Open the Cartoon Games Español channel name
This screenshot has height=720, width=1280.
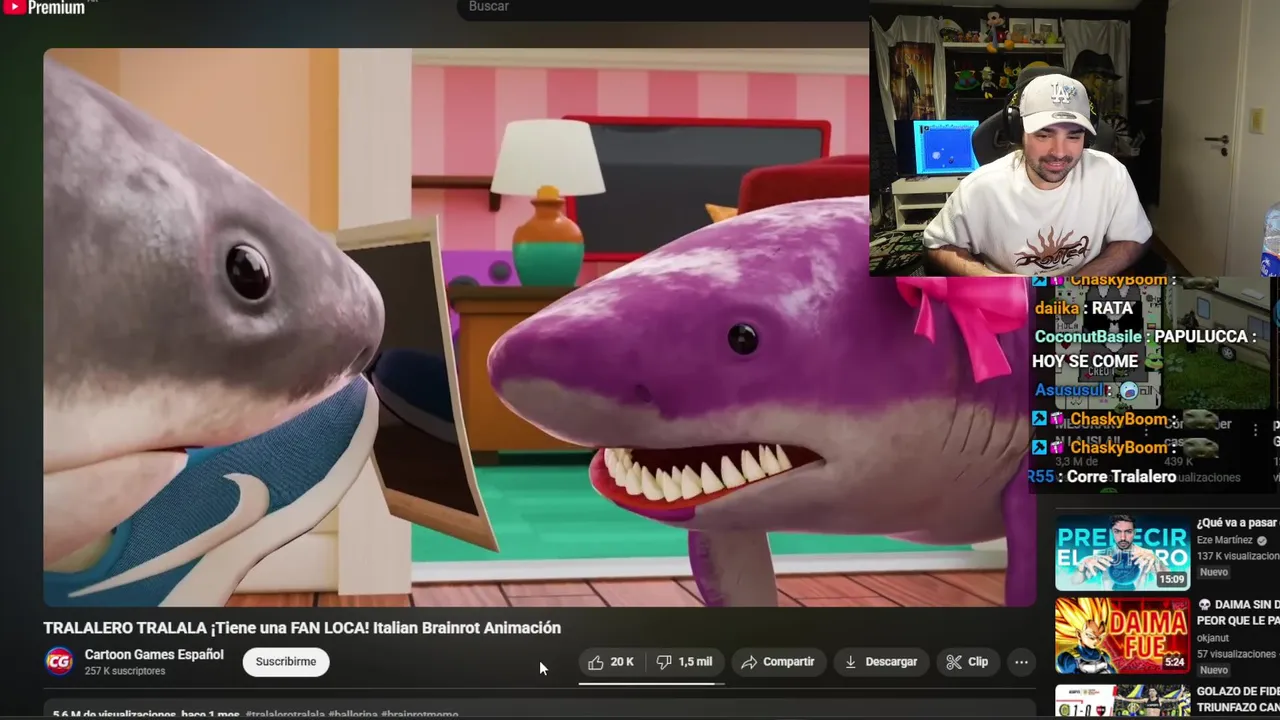(154, 655)
